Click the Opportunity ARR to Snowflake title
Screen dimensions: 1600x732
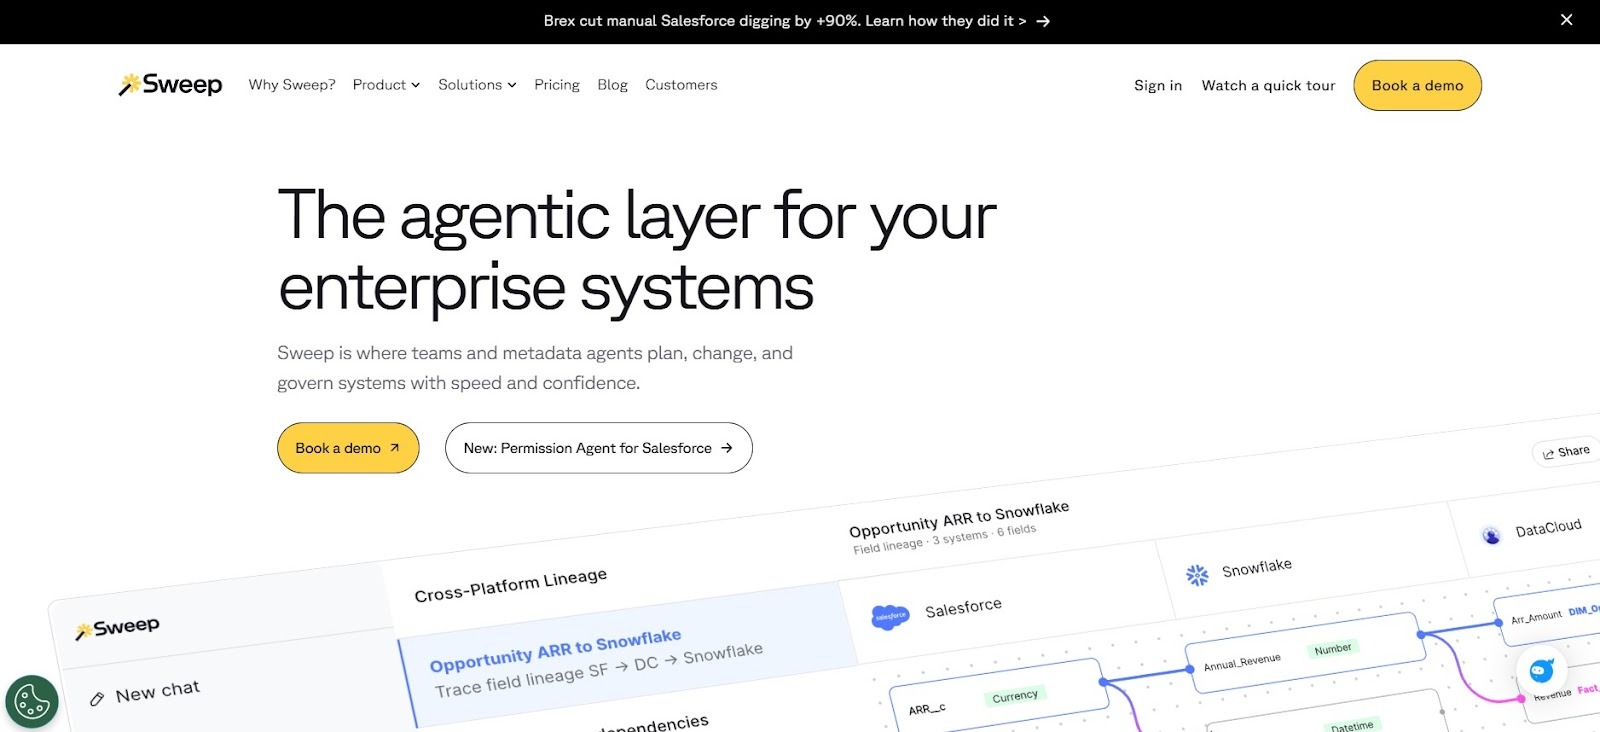[x=958, y=519]
